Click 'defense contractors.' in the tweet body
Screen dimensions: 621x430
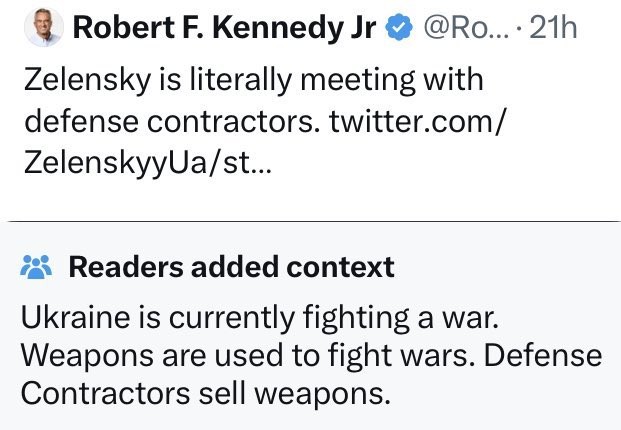160,120
